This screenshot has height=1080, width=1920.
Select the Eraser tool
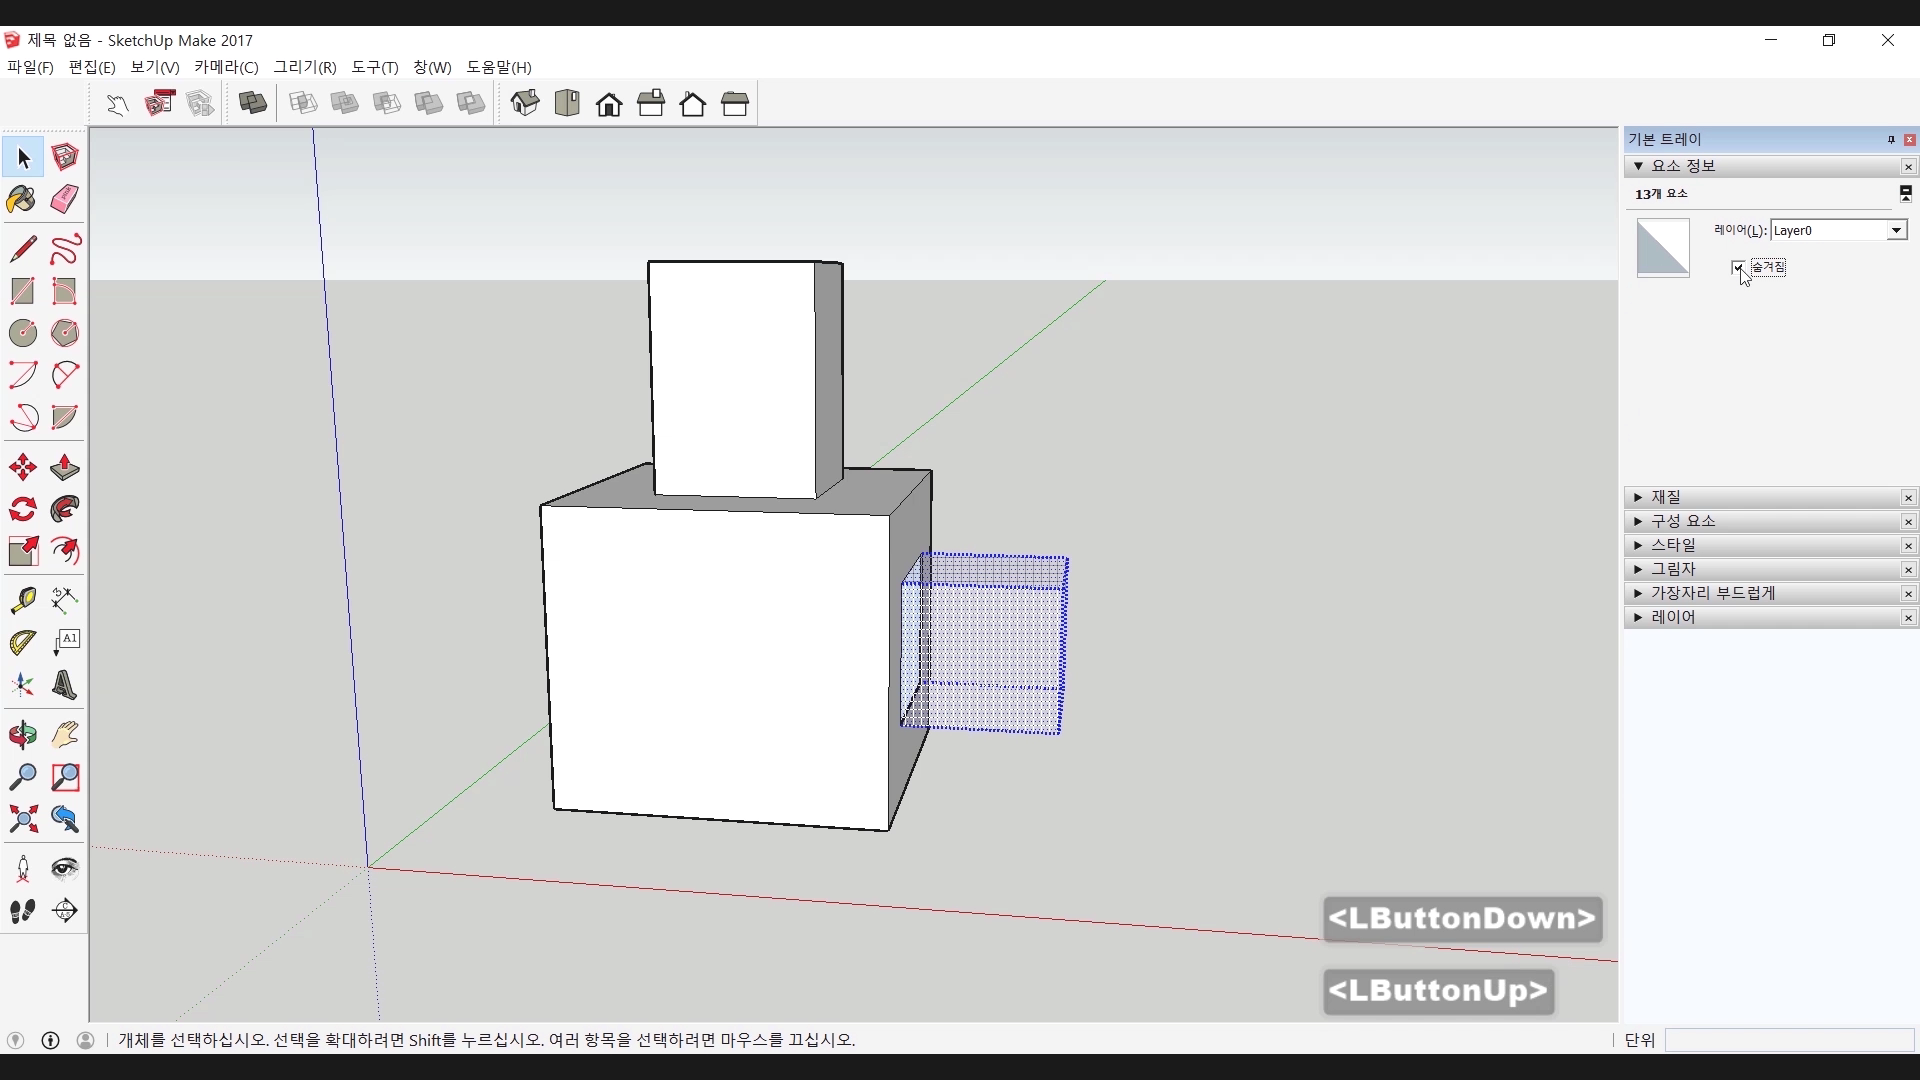tap(65, 199)
